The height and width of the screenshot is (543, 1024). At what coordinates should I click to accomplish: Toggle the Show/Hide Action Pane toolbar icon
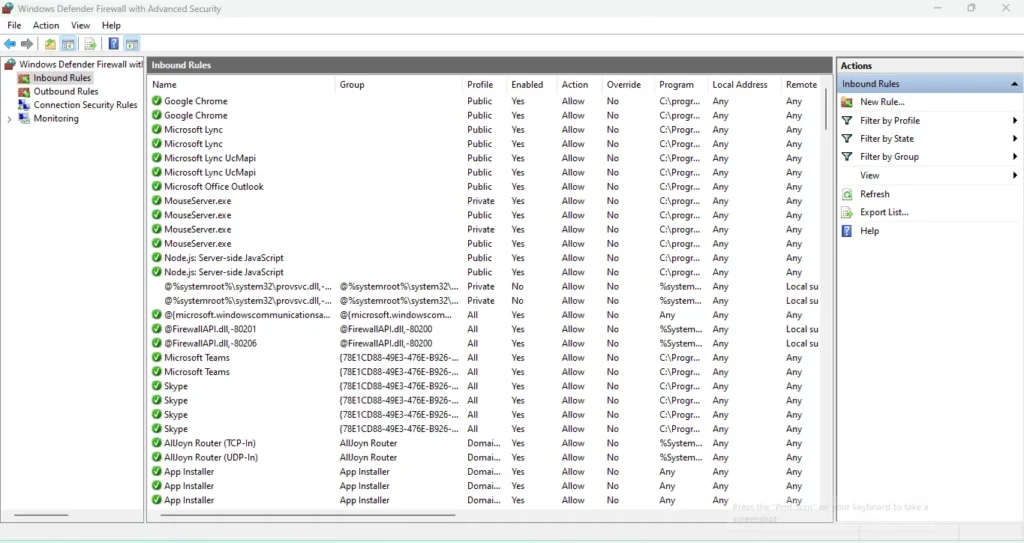132,44
